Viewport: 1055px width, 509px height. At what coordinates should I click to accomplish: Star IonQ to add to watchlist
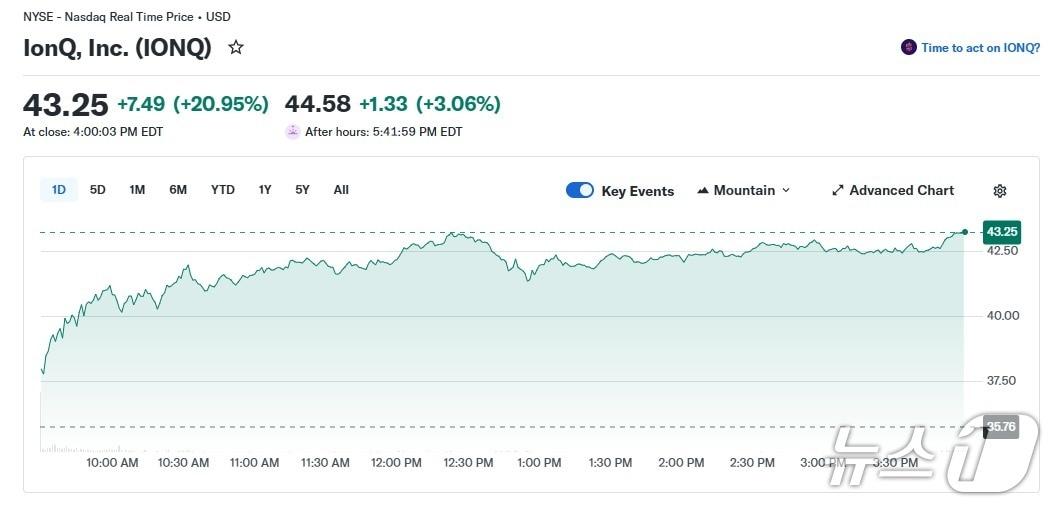pos(236,47)
